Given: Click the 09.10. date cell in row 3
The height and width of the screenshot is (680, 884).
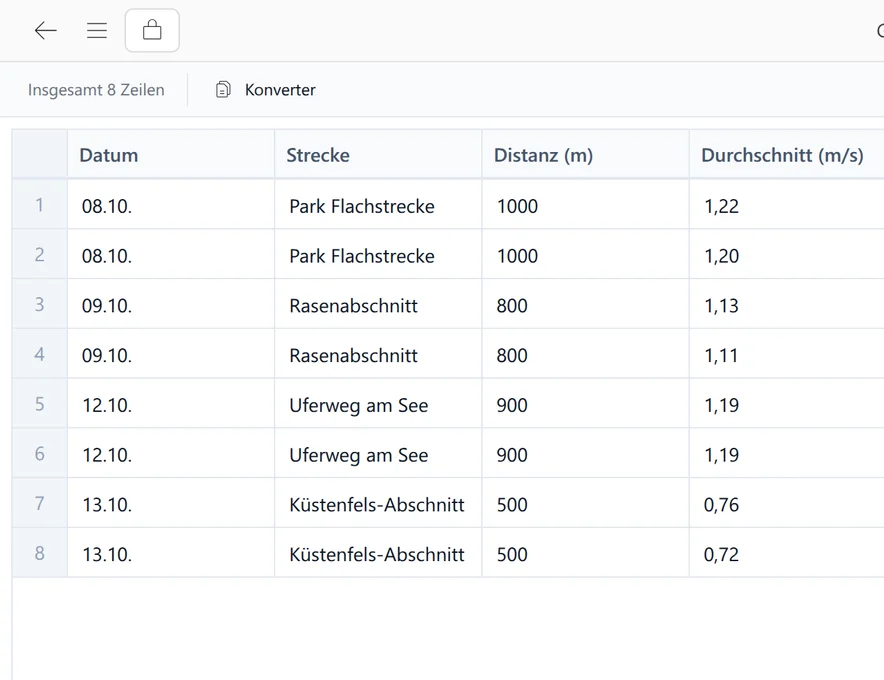Looking at the screenshot, I should tap(171, 304).
